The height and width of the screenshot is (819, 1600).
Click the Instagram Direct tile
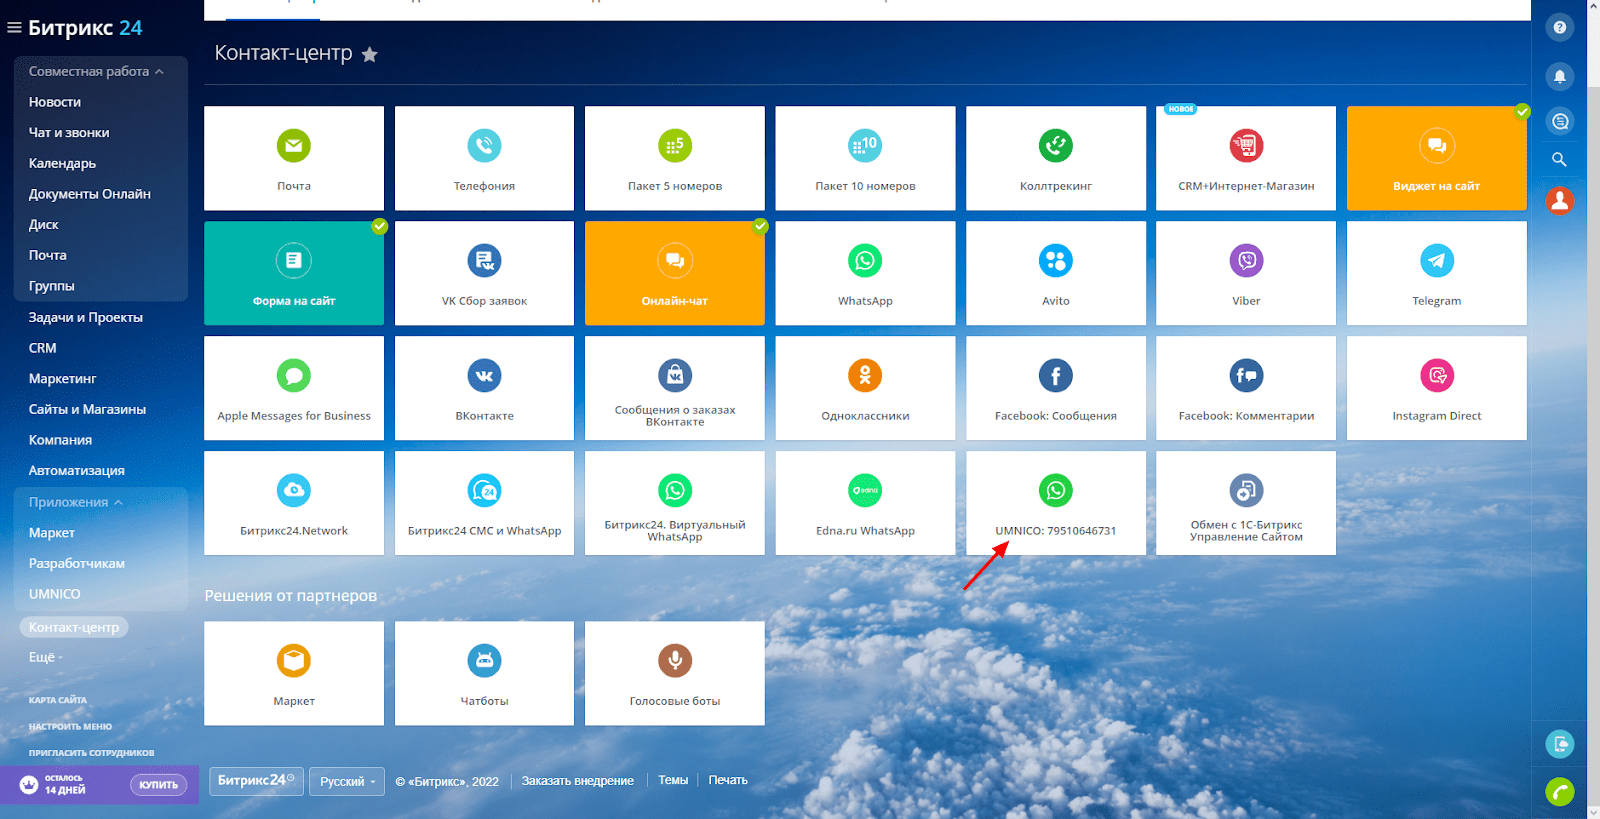coord(1436,388)
